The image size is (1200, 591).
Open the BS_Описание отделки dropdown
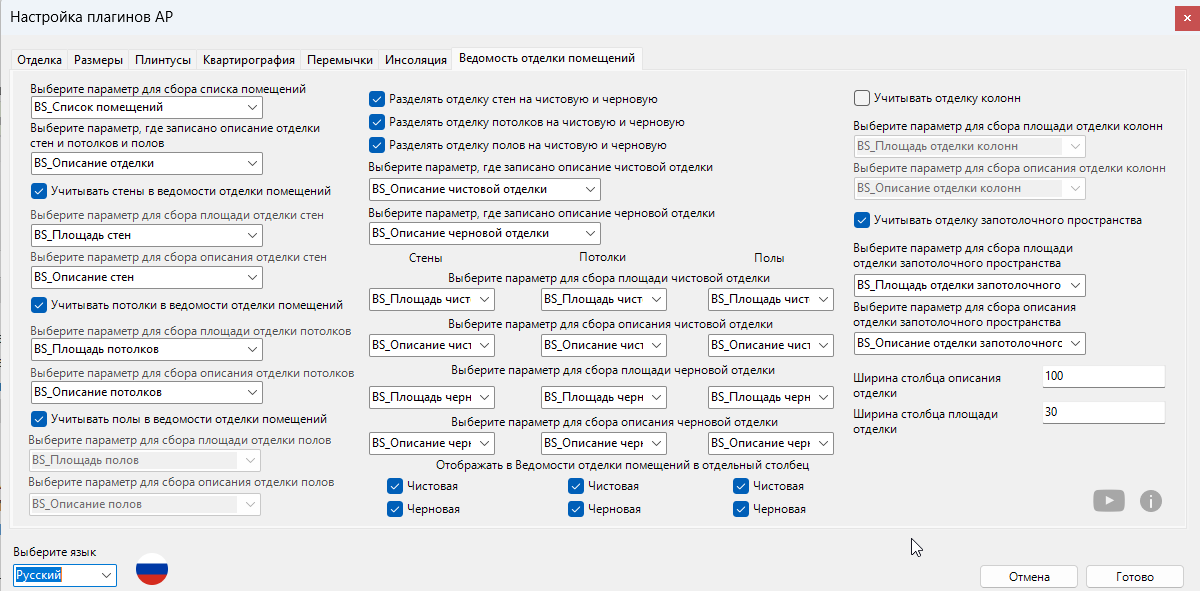(146, 163)
